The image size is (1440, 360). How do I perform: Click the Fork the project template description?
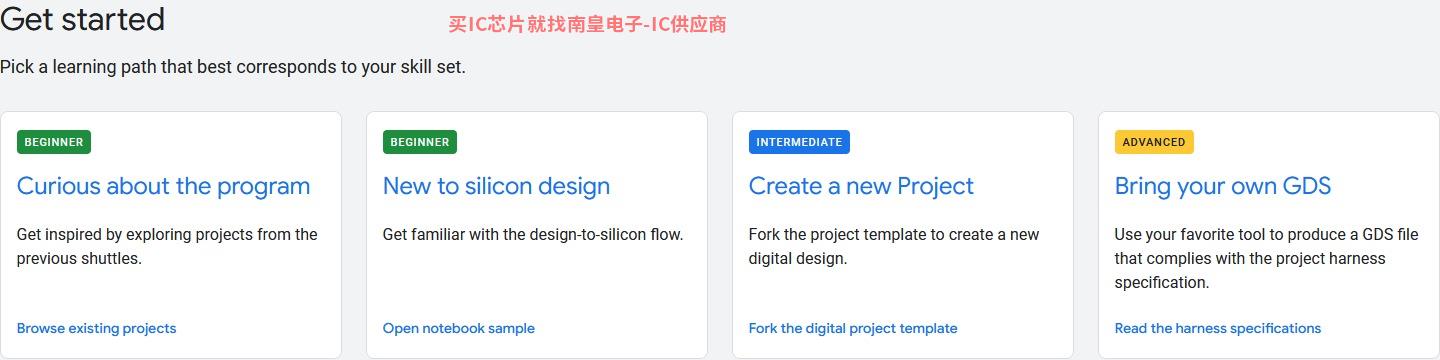click(x=894, y=246)
